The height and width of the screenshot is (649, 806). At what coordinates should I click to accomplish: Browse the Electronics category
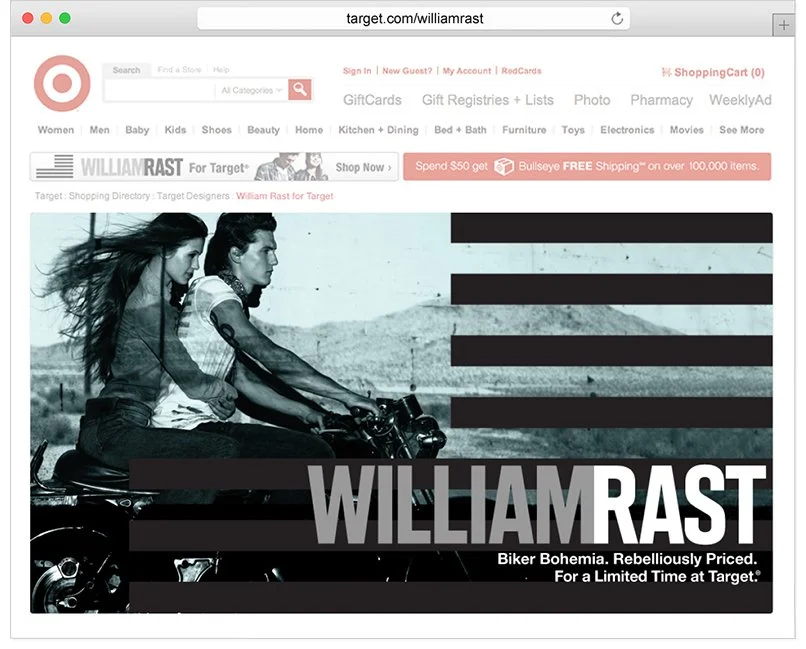click(627, 130)
